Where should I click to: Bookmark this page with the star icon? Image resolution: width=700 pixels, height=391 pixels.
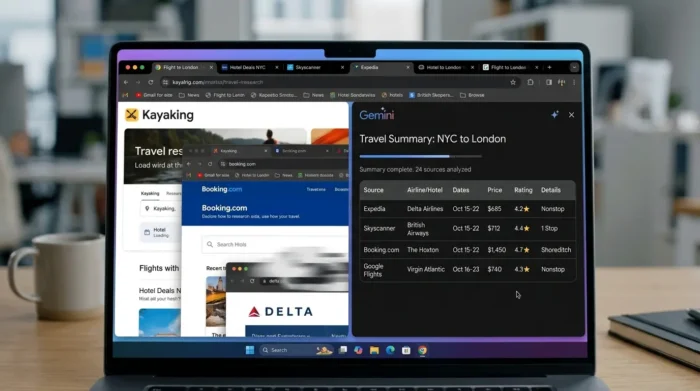[x=513, y=82]
